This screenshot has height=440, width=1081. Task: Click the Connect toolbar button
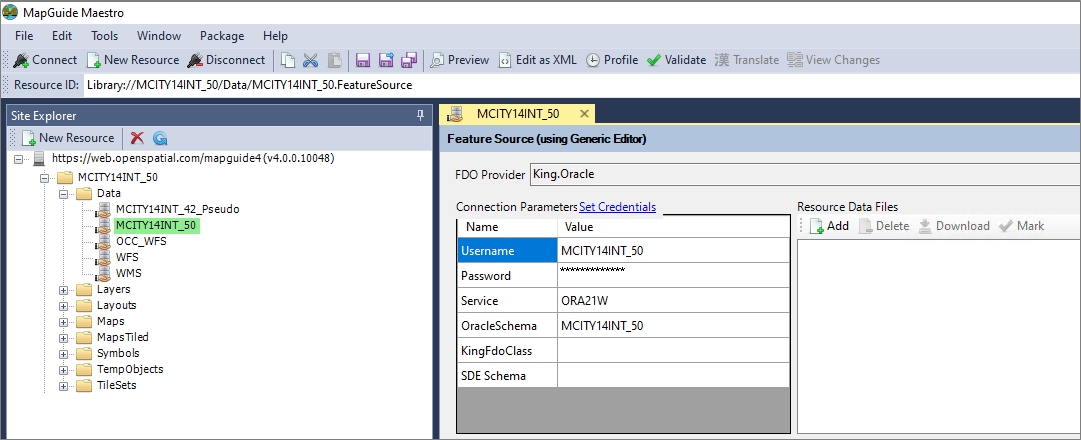45,60
